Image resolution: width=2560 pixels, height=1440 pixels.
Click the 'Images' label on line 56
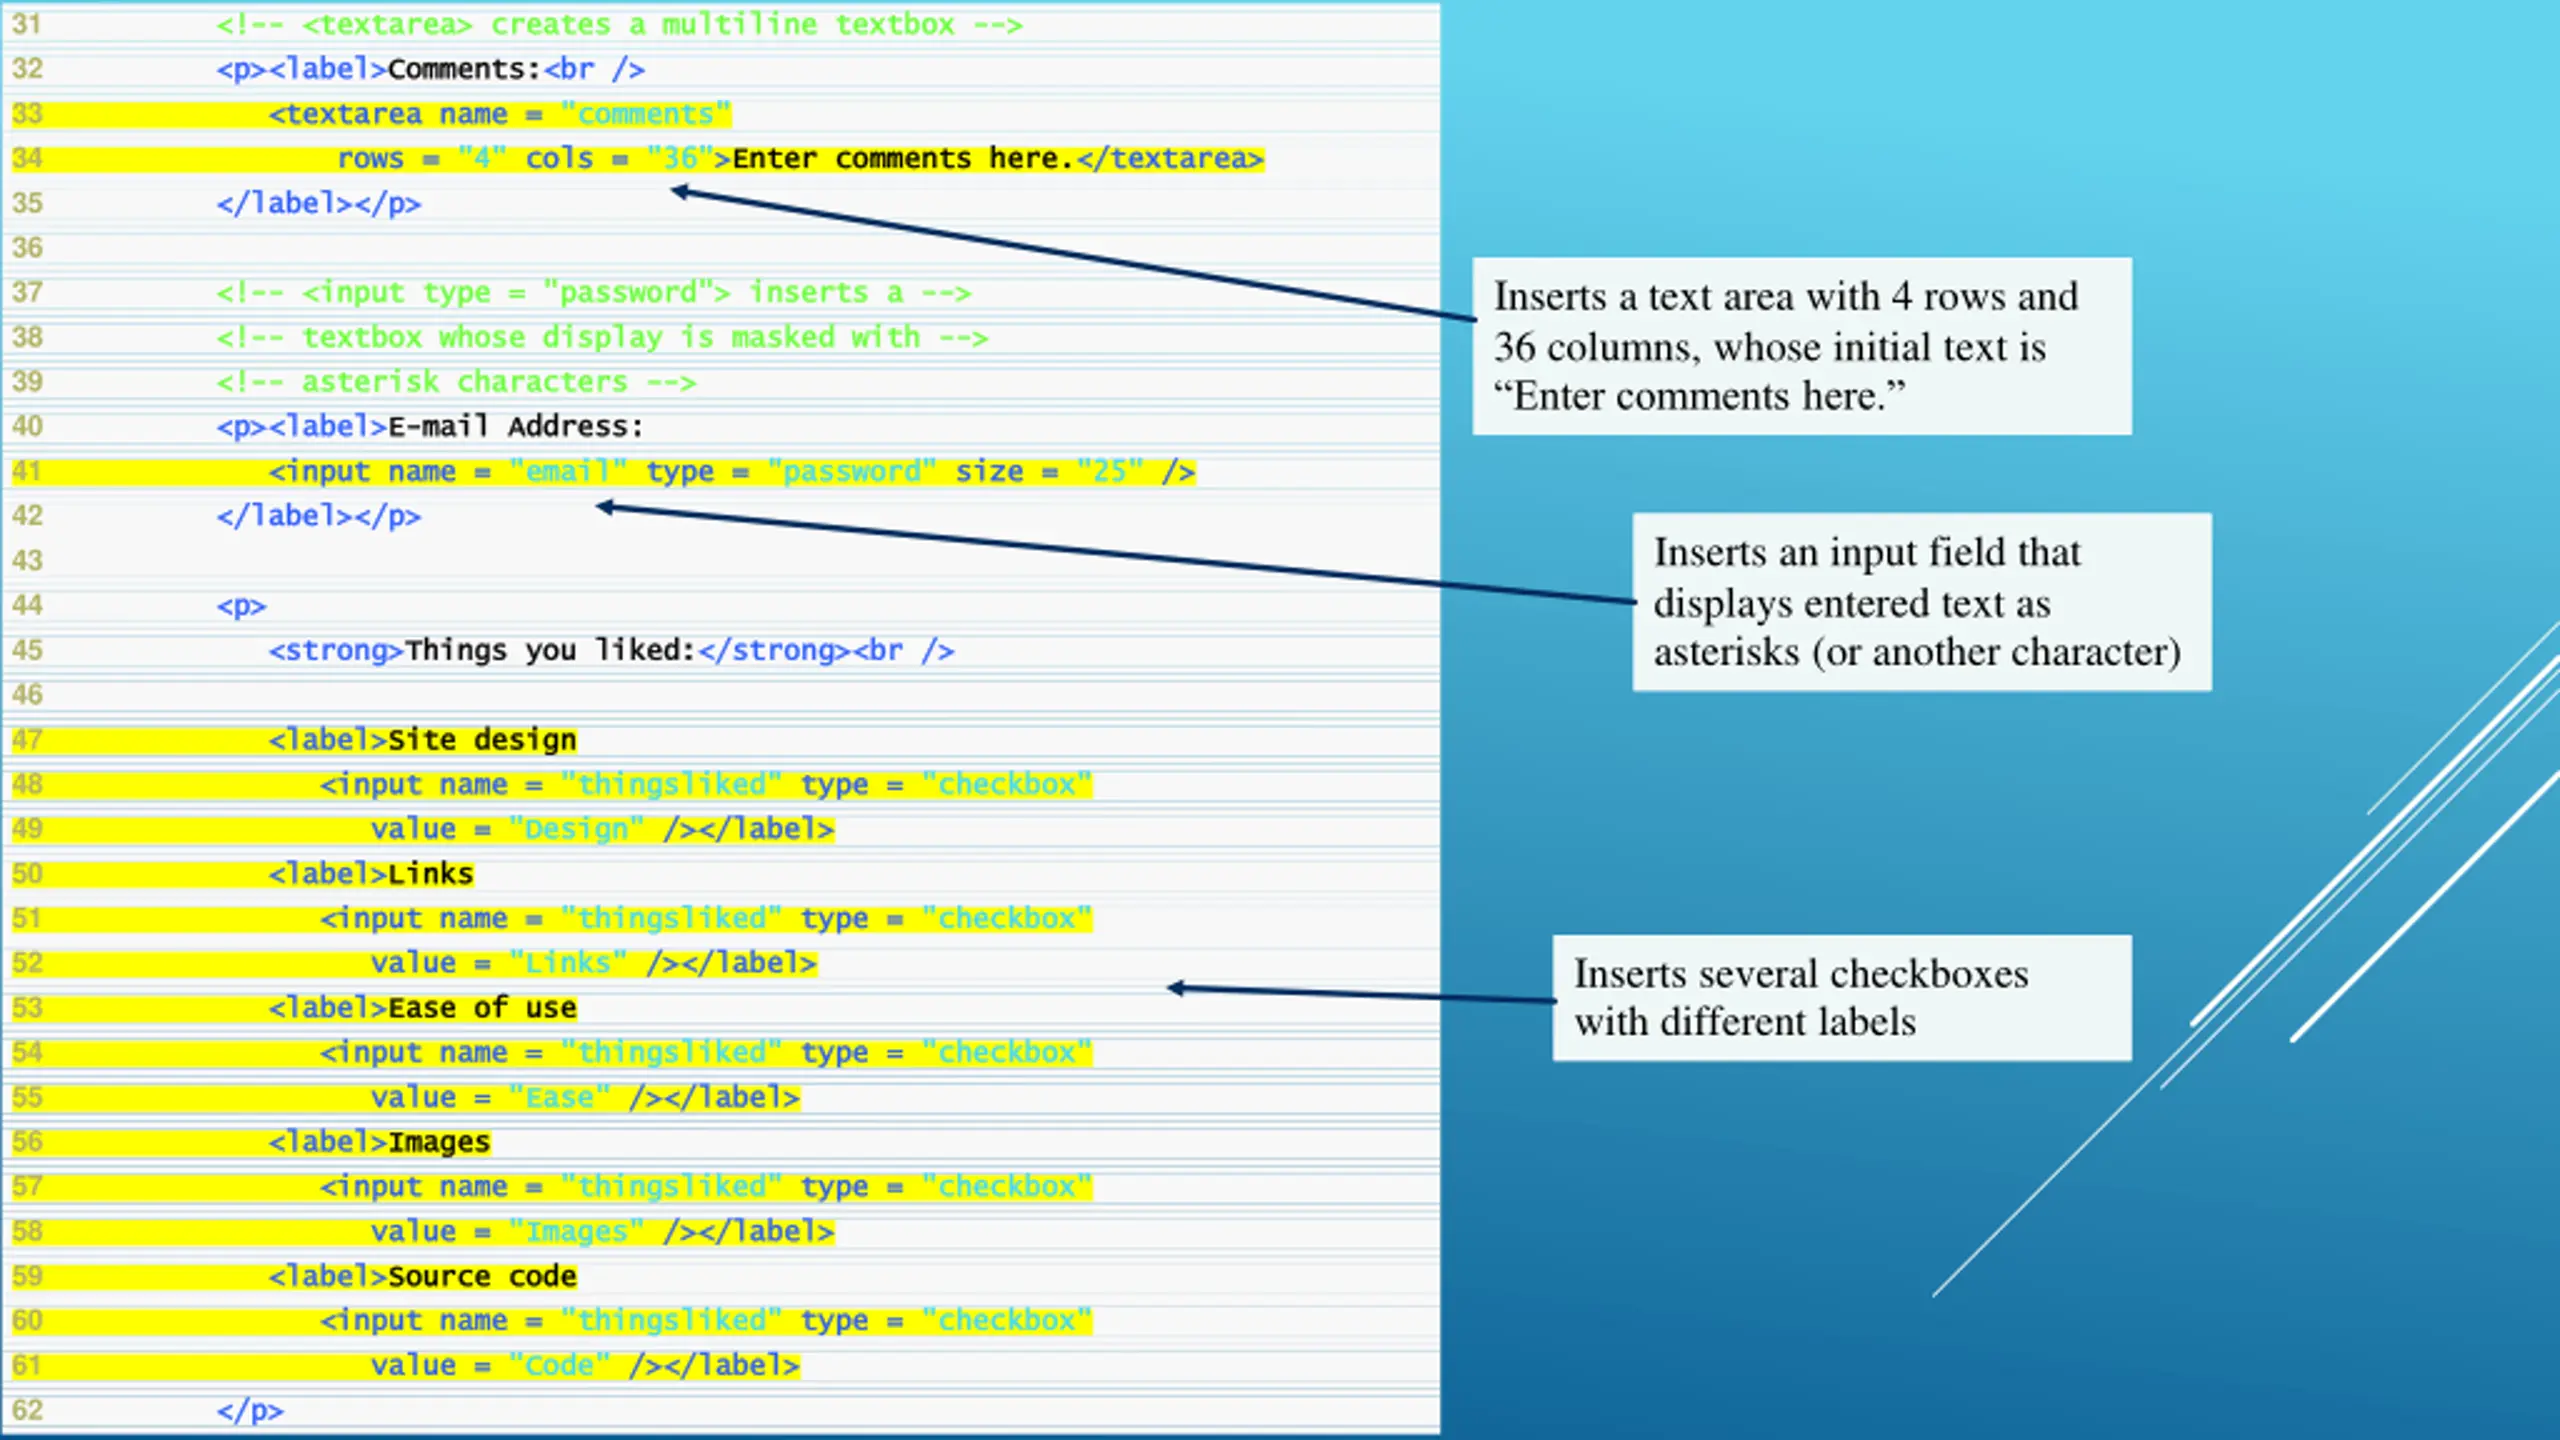pyautogui.click(x=379, y=1141)
